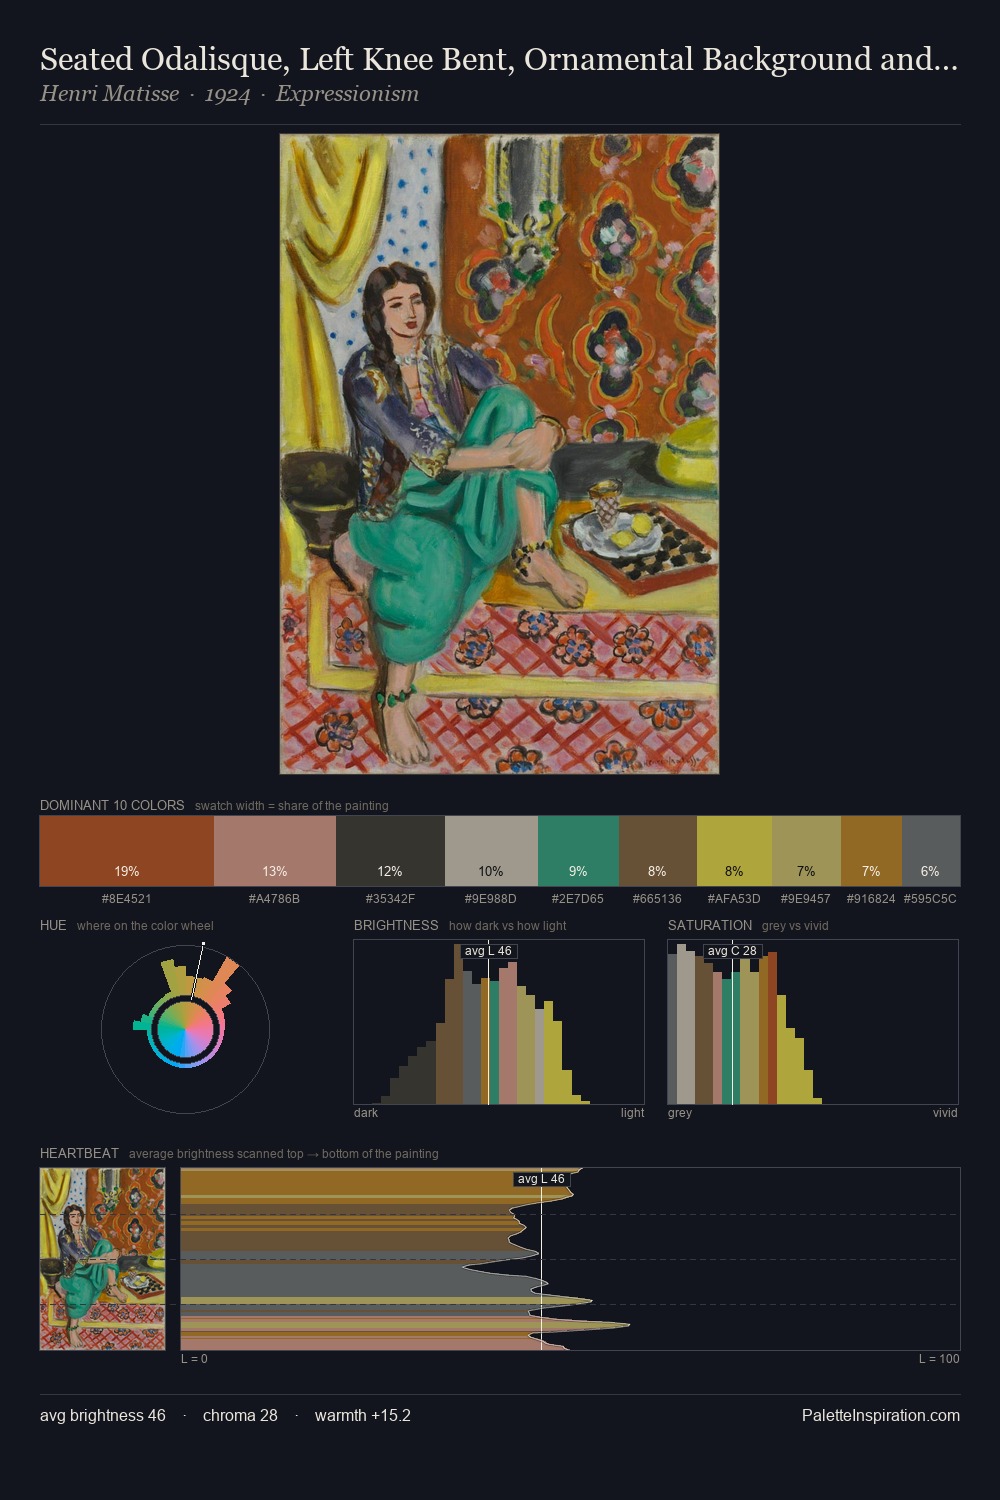Click the brightness histogram chart
The width and height of the screenshot is (1000, 1500).
tap(499, 1022)
